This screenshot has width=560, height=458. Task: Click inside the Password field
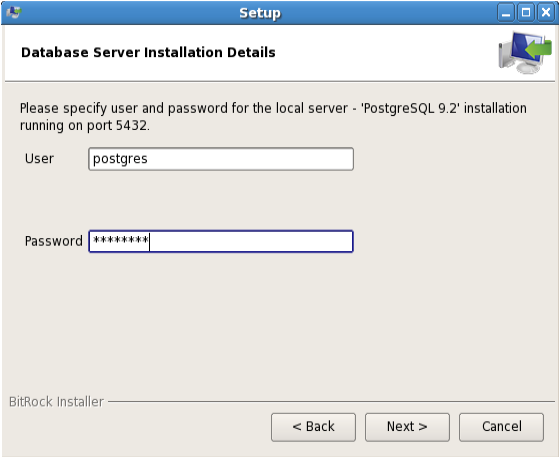[221, 242]
